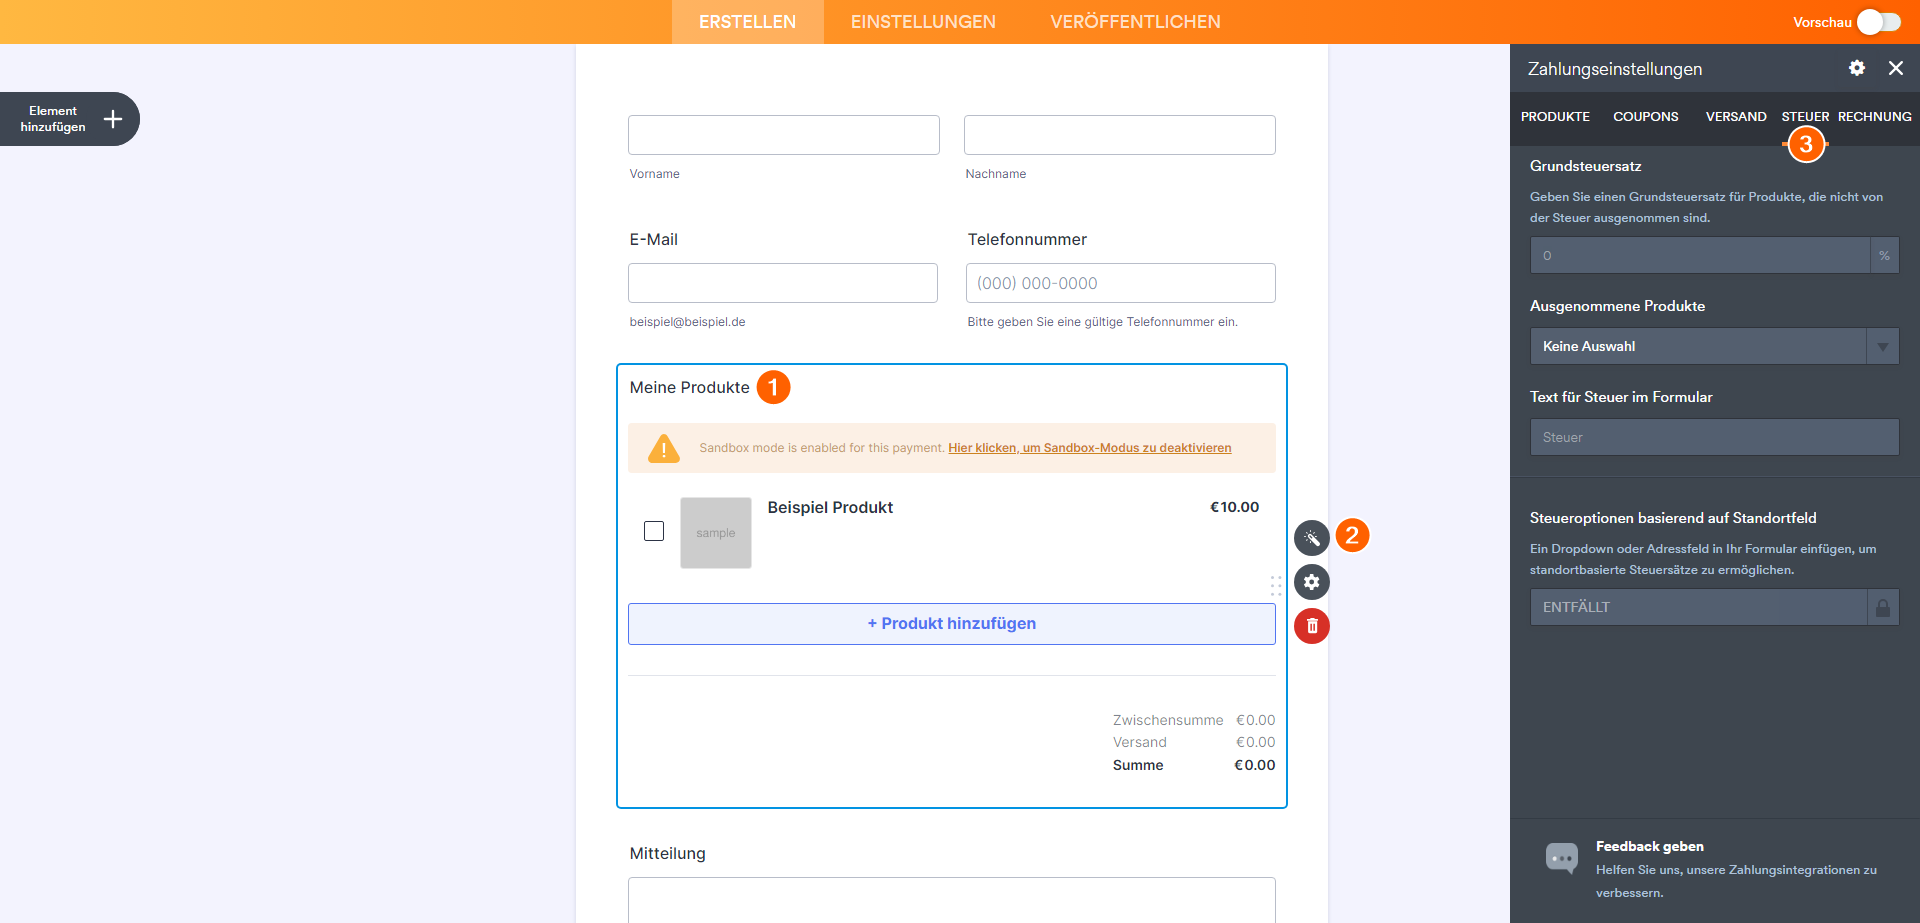Open field properties gear beside Meine Produkte
The image size is (1920, 923).
(x=1312, y=582)
